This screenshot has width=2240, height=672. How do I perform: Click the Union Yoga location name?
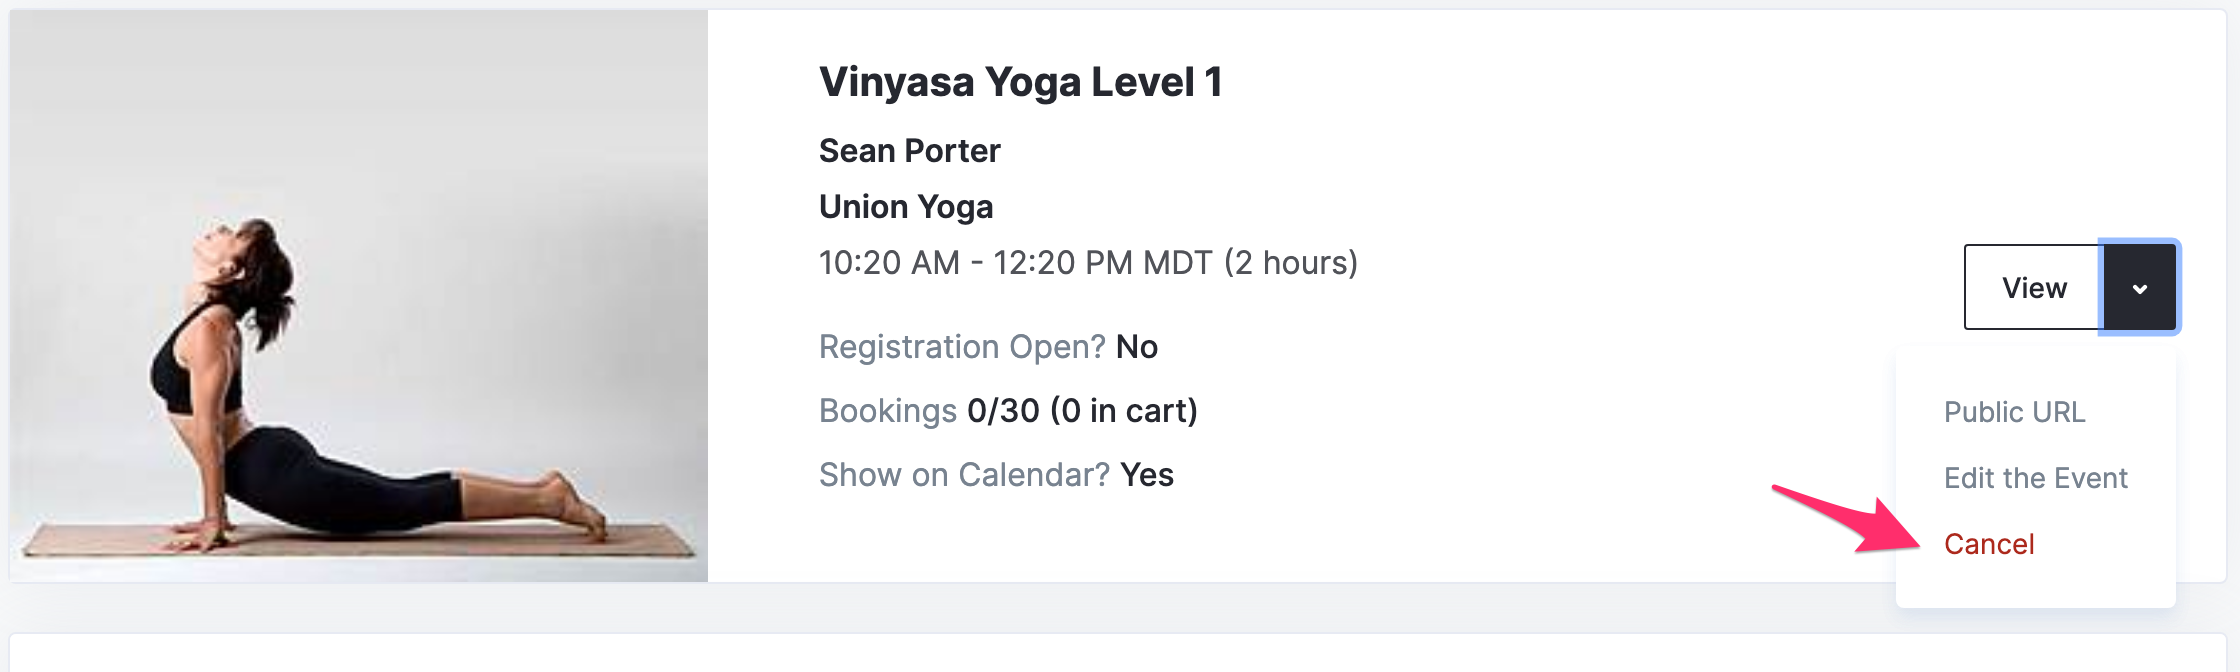coord(906,207)
